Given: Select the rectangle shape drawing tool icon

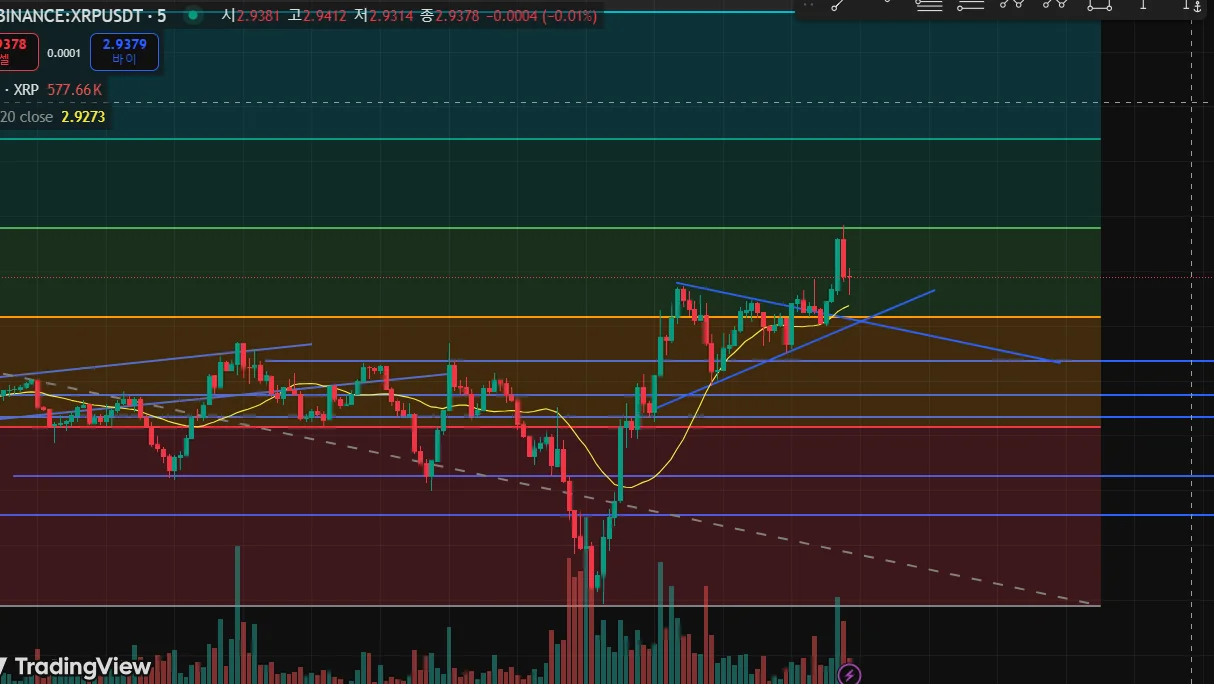Looking at the screenshot, I should coord(1100,5).
